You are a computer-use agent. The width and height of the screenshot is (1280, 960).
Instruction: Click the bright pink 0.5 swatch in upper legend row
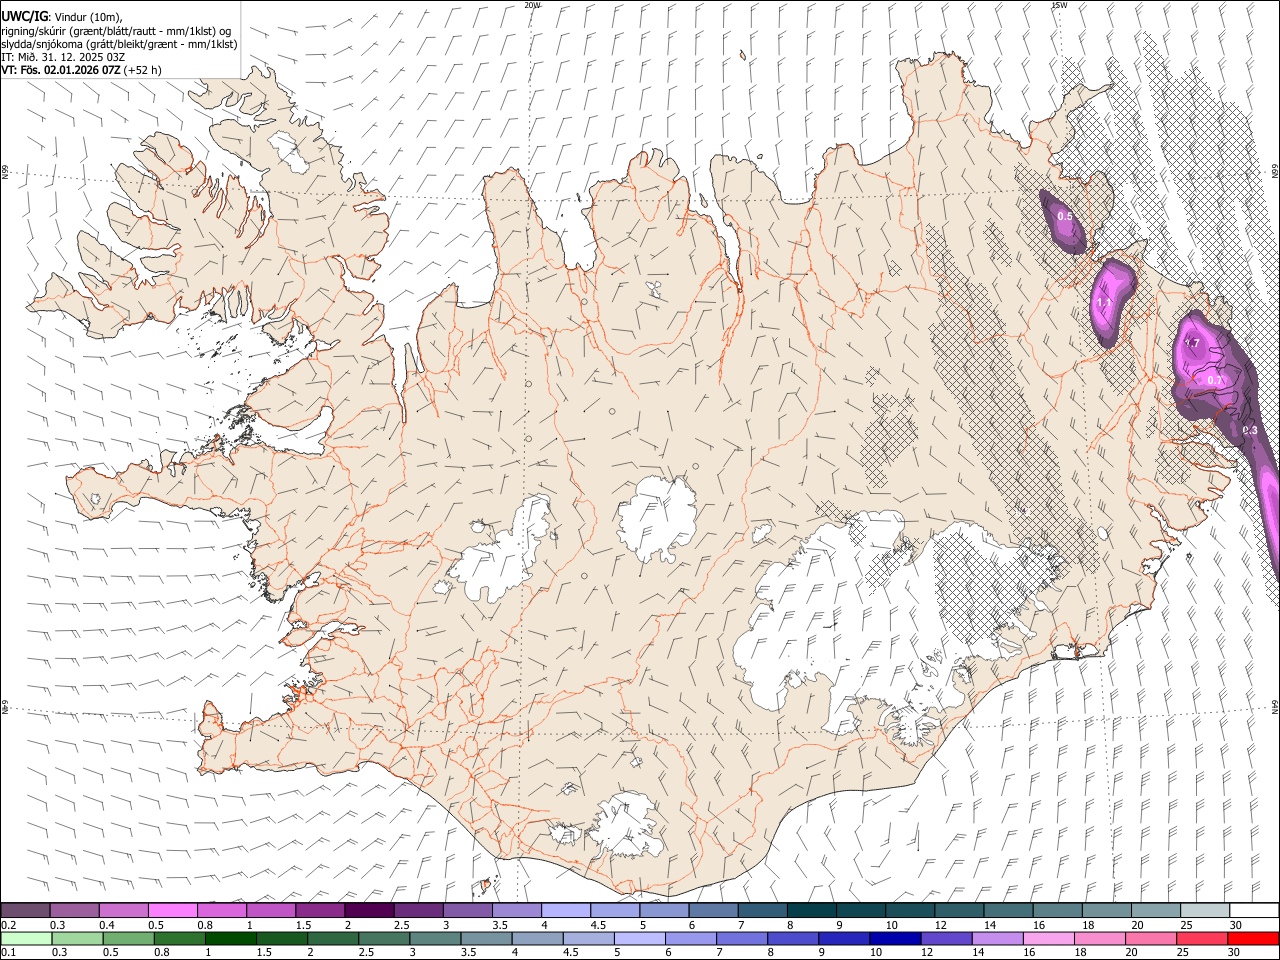click(x=173, y=910)
